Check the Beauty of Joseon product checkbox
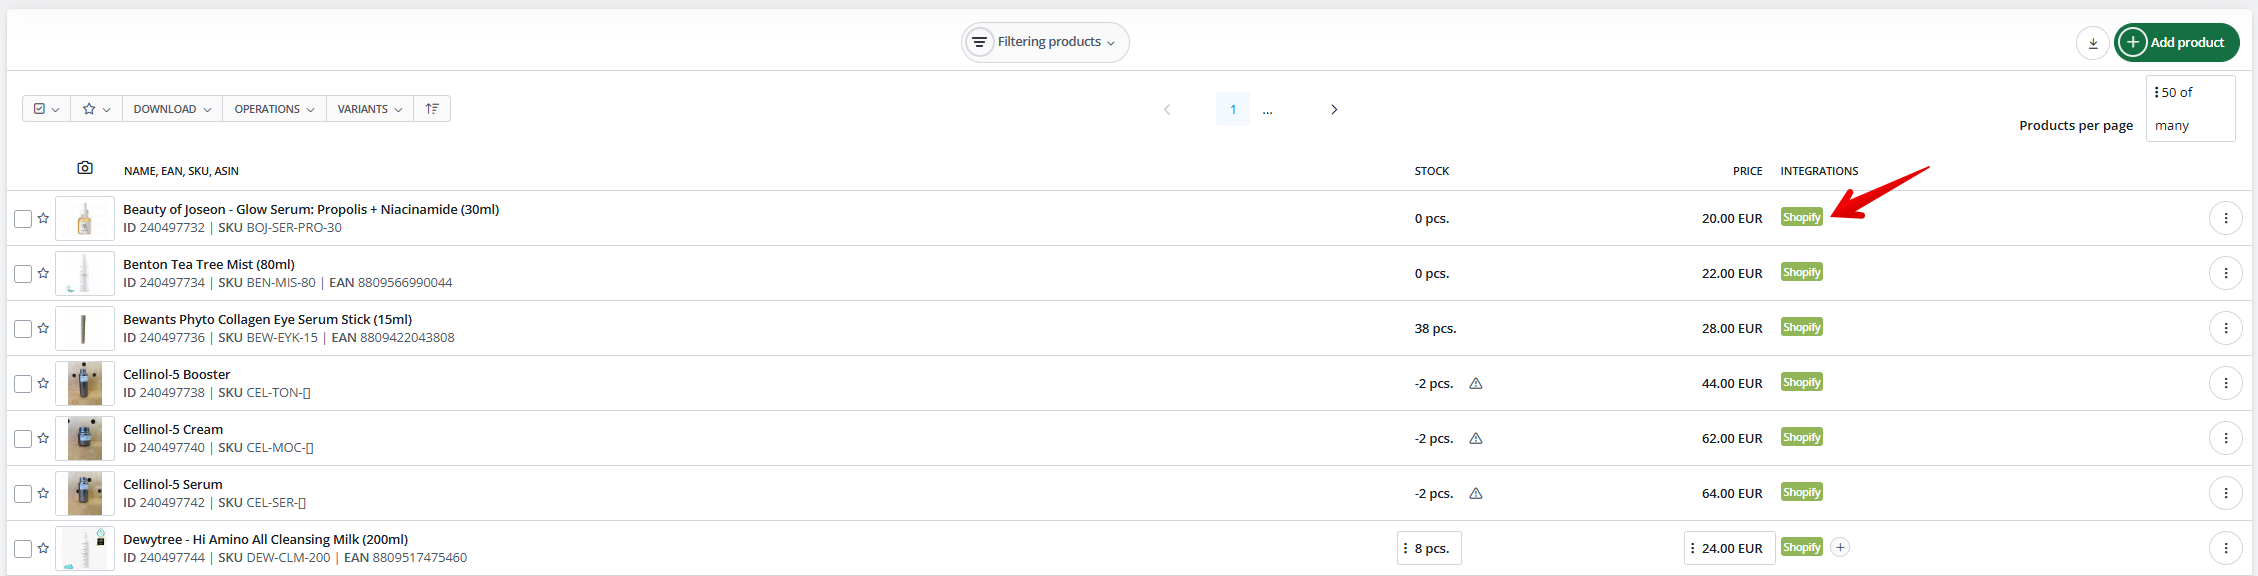This screenshot has height=576, width=2258. tap(23, 219)
